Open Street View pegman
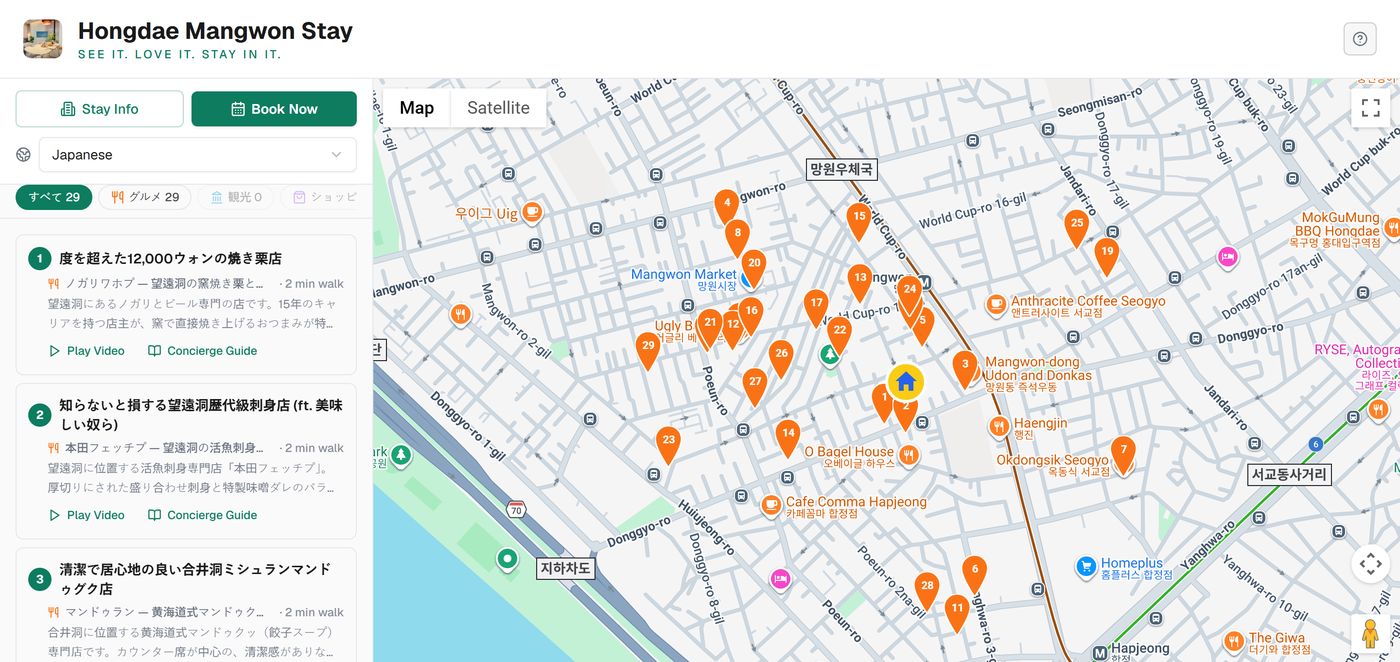Viewport: 1400px width, 662px height. point(1370,635)
